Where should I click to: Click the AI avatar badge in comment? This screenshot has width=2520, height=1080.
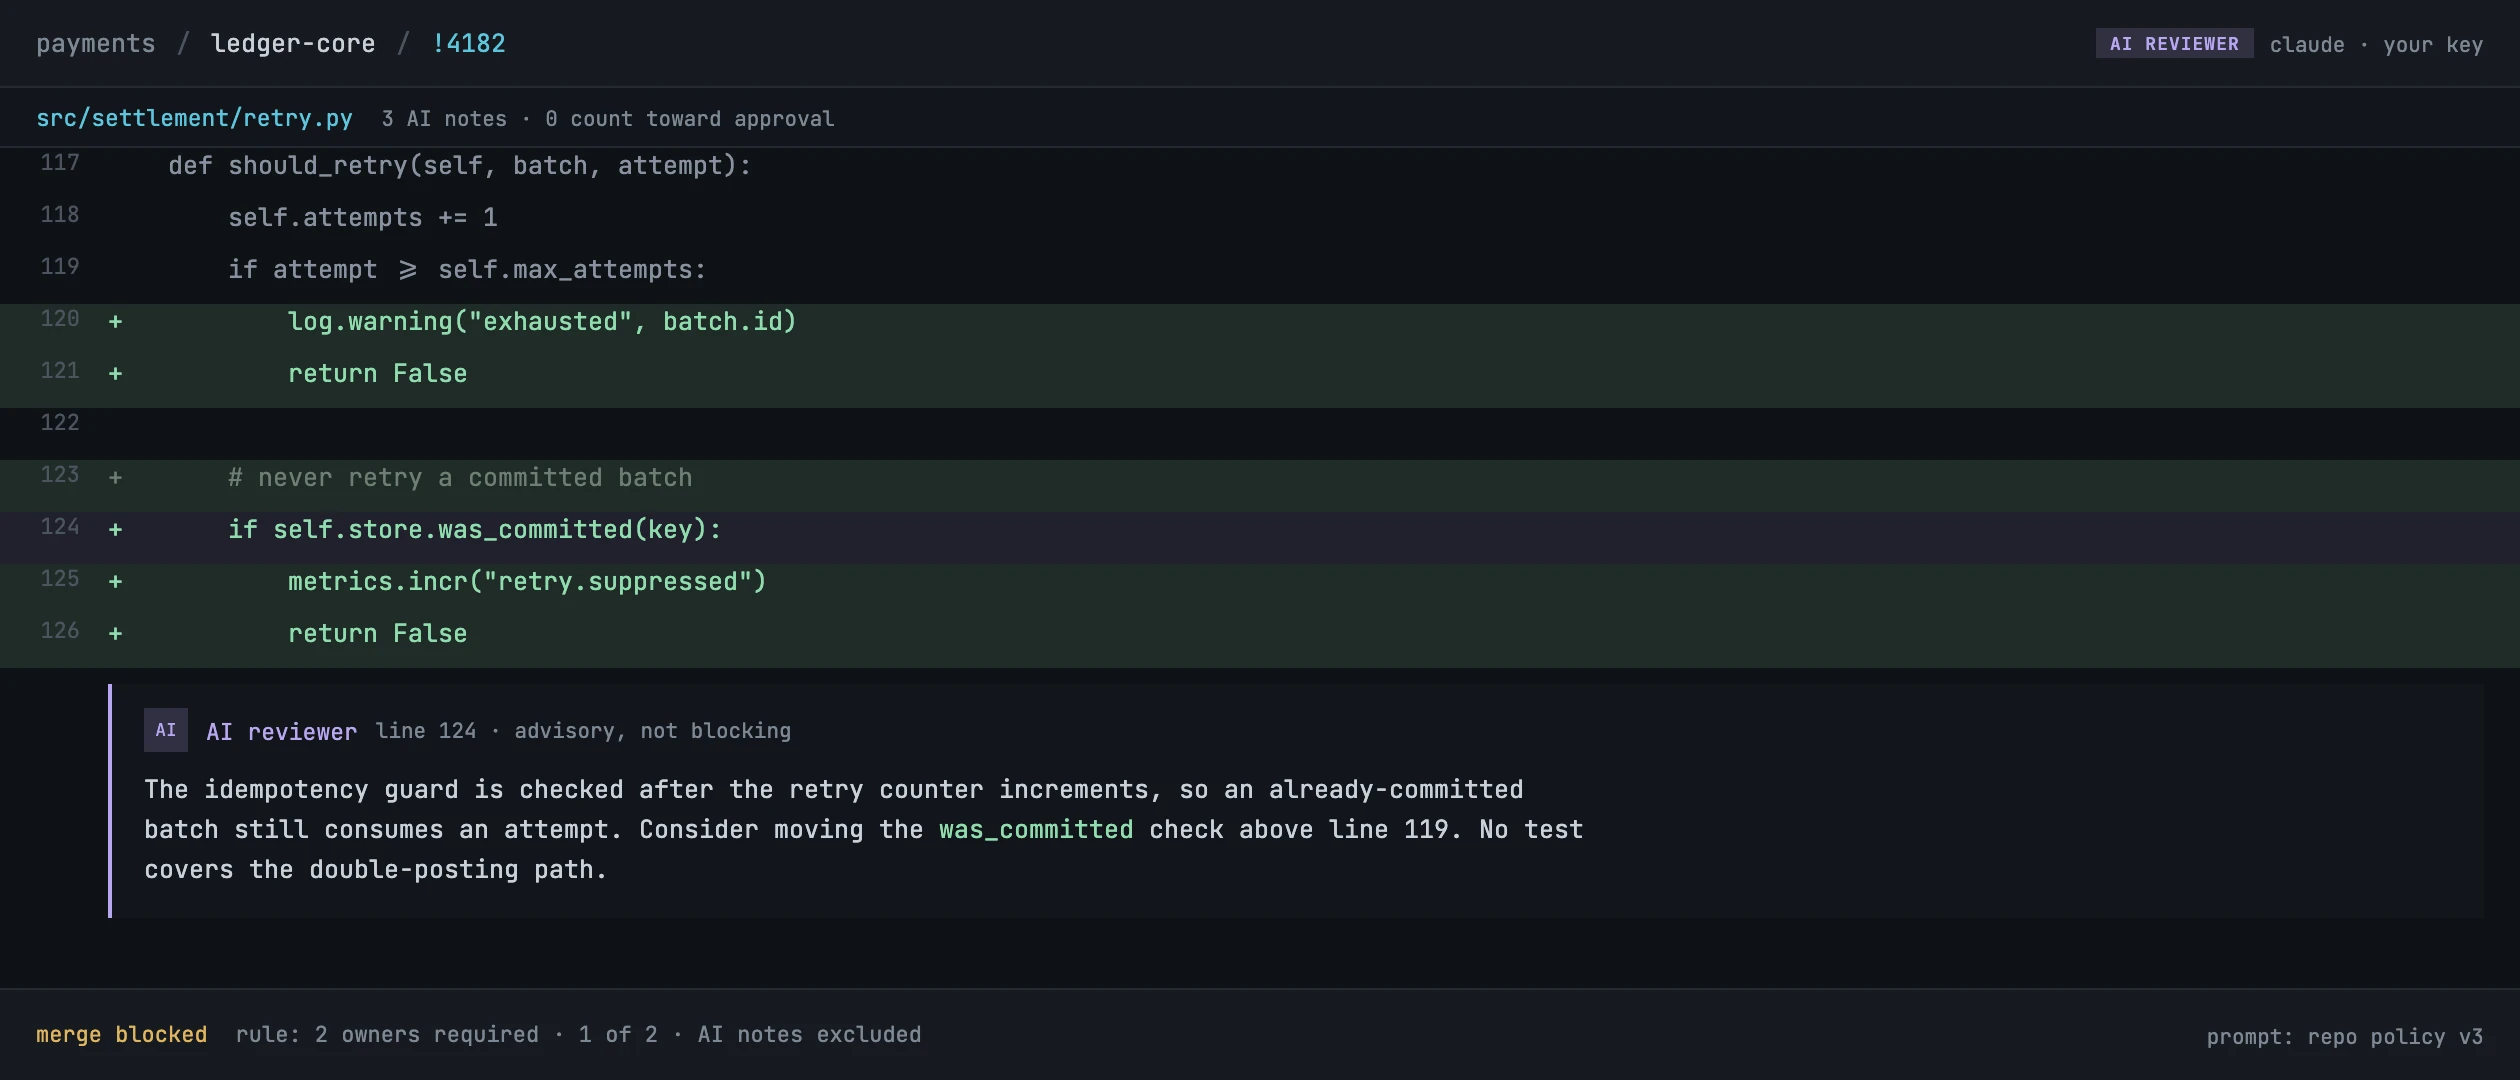[166, 730]
